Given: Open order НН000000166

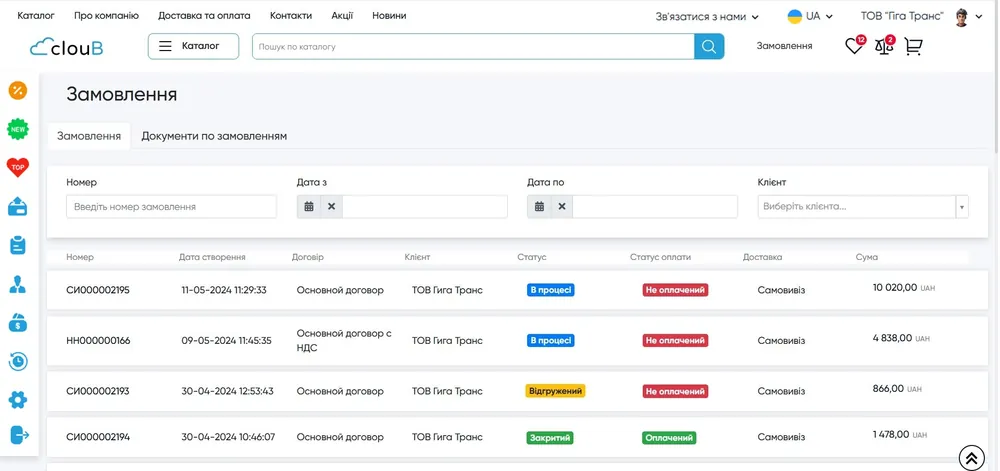Looking at the screenshot, I should pos(98,341).
